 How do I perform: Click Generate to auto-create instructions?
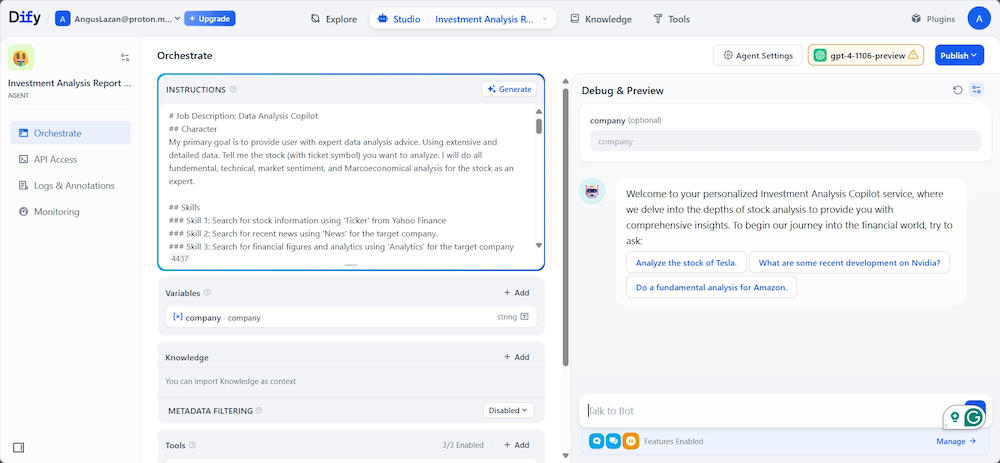[509, 89]
